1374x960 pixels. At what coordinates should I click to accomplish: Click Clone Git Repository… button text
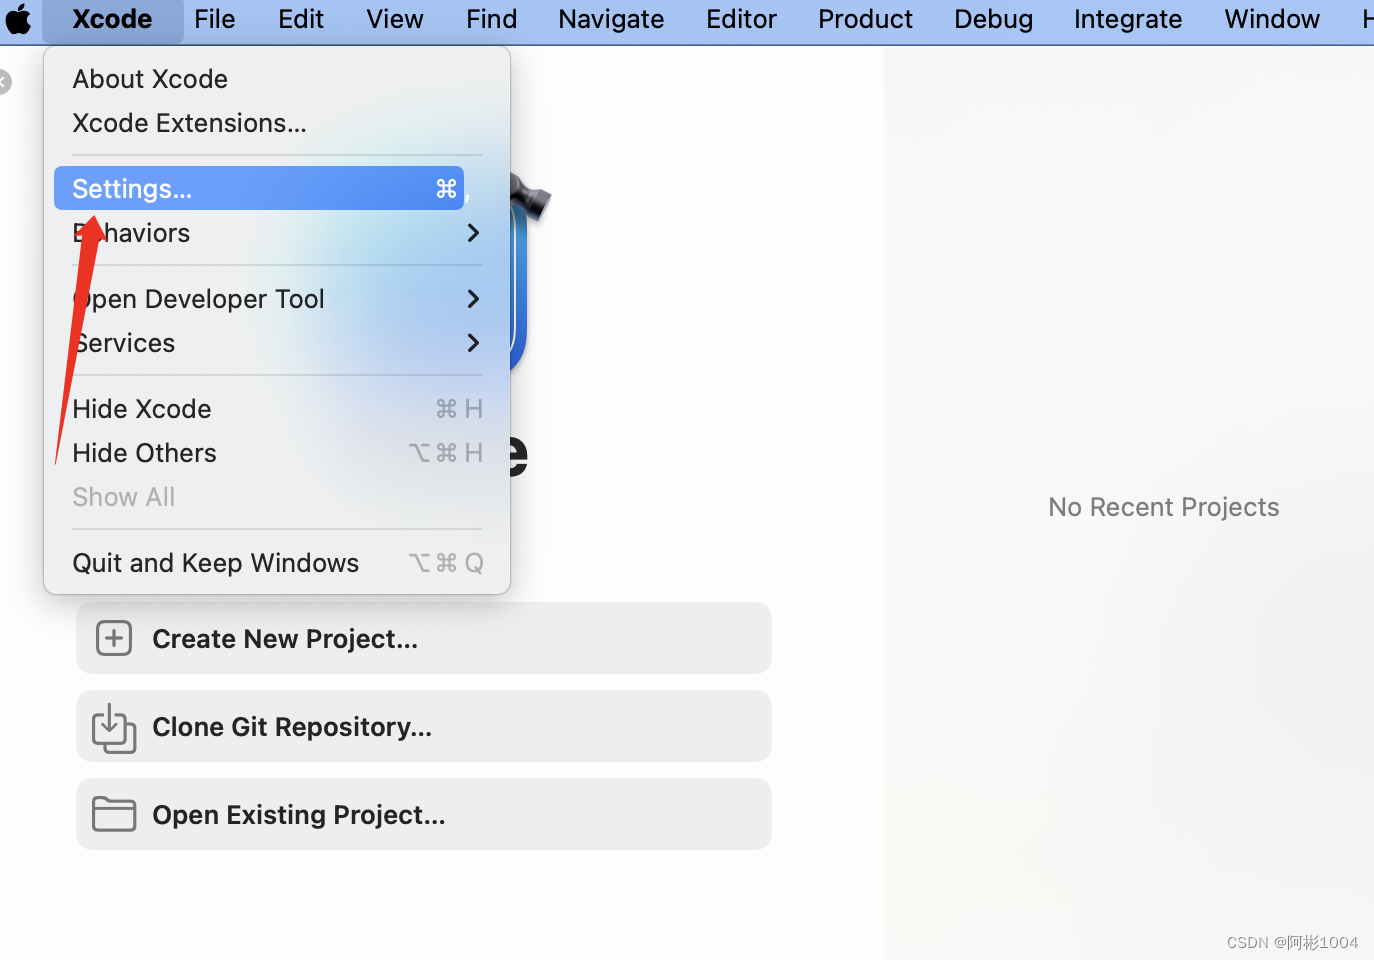pyautogui.click(x=292, y=727)
